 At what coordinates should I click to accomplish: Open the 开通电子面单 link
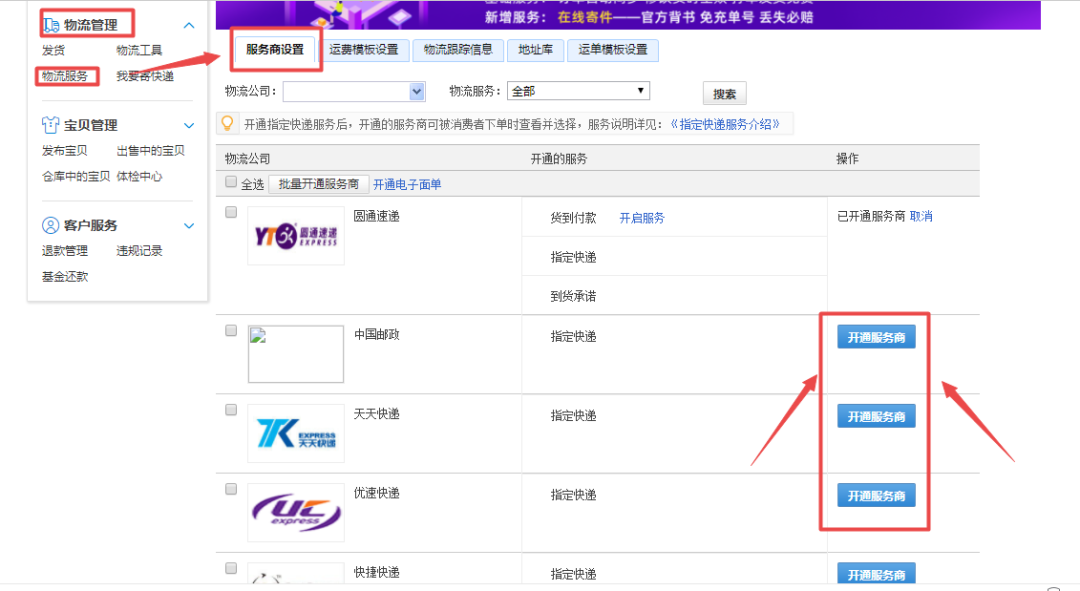tap(407, 184)
